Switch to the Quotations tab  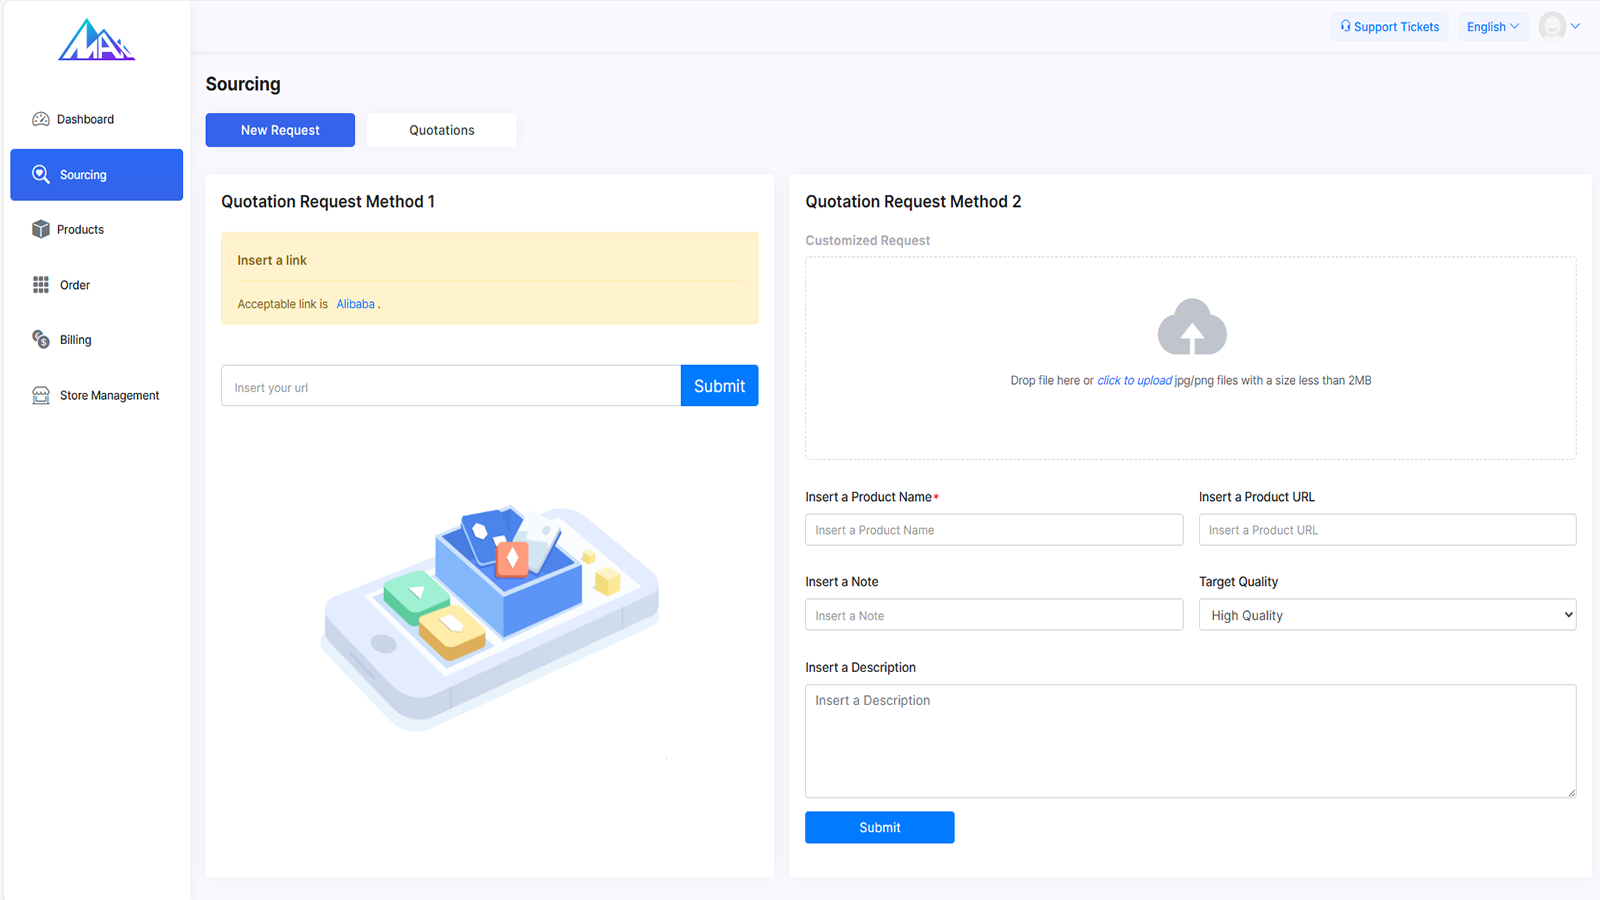pyautogui.click(x=442, y=130)
